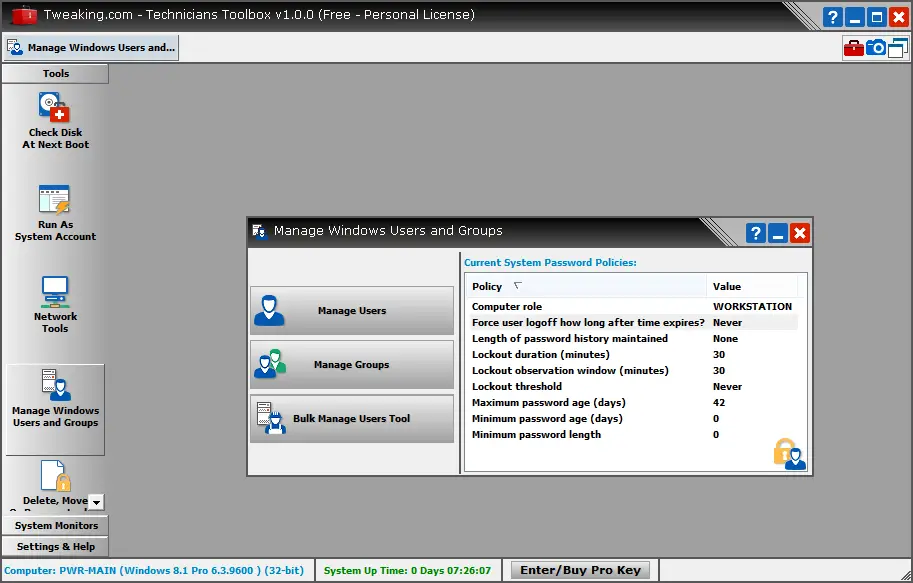This screenshot has width=913, height=583.
Task: Click Enter/Buy Pro Key button
Action: click(581, 570)
